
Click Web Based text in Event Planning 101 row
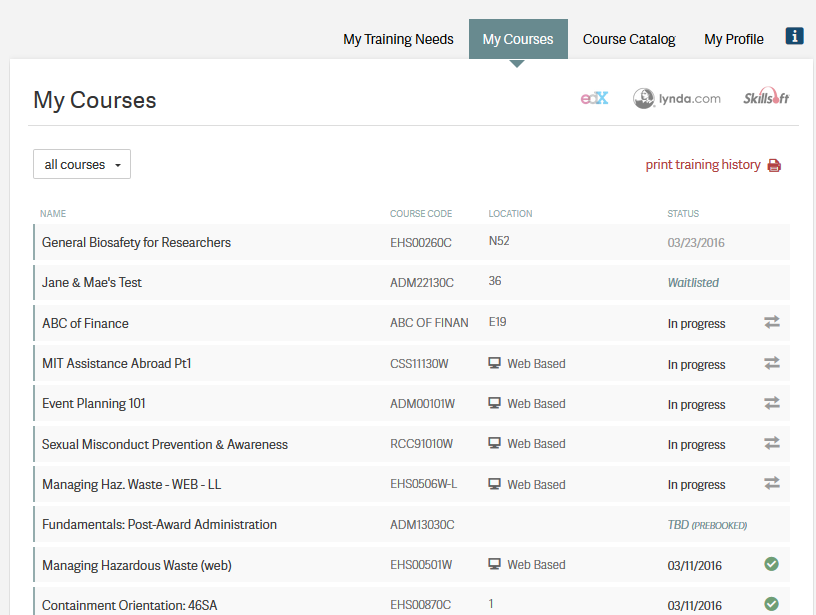point(537,403)
